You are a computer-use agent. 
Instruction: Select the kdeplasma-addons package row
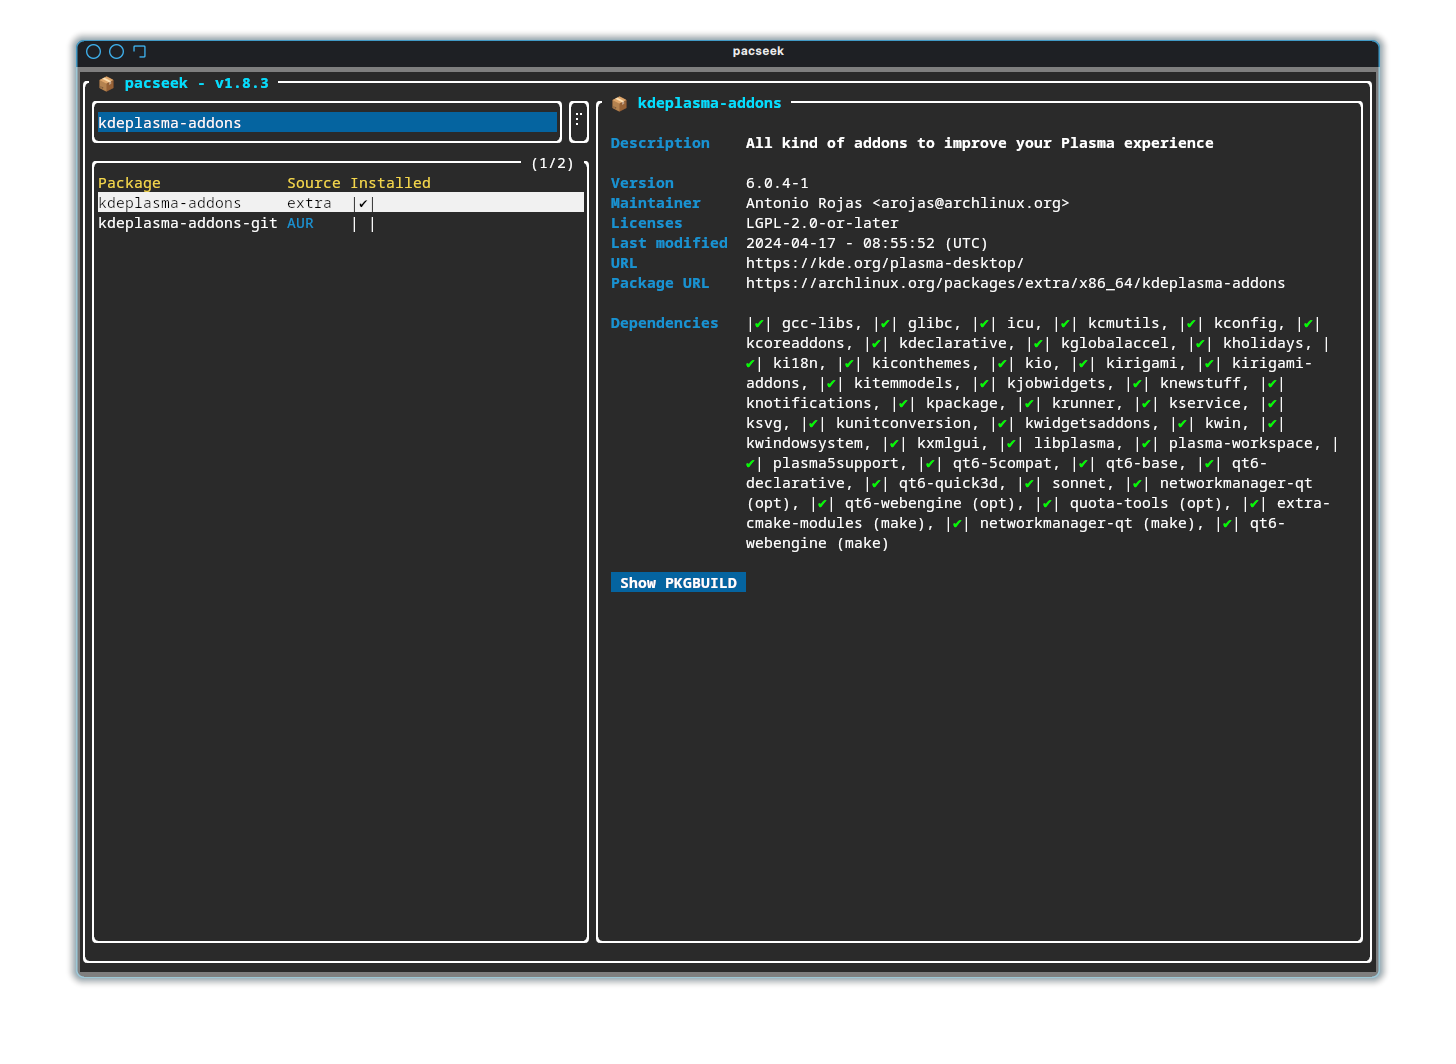[x=340, y=203]
